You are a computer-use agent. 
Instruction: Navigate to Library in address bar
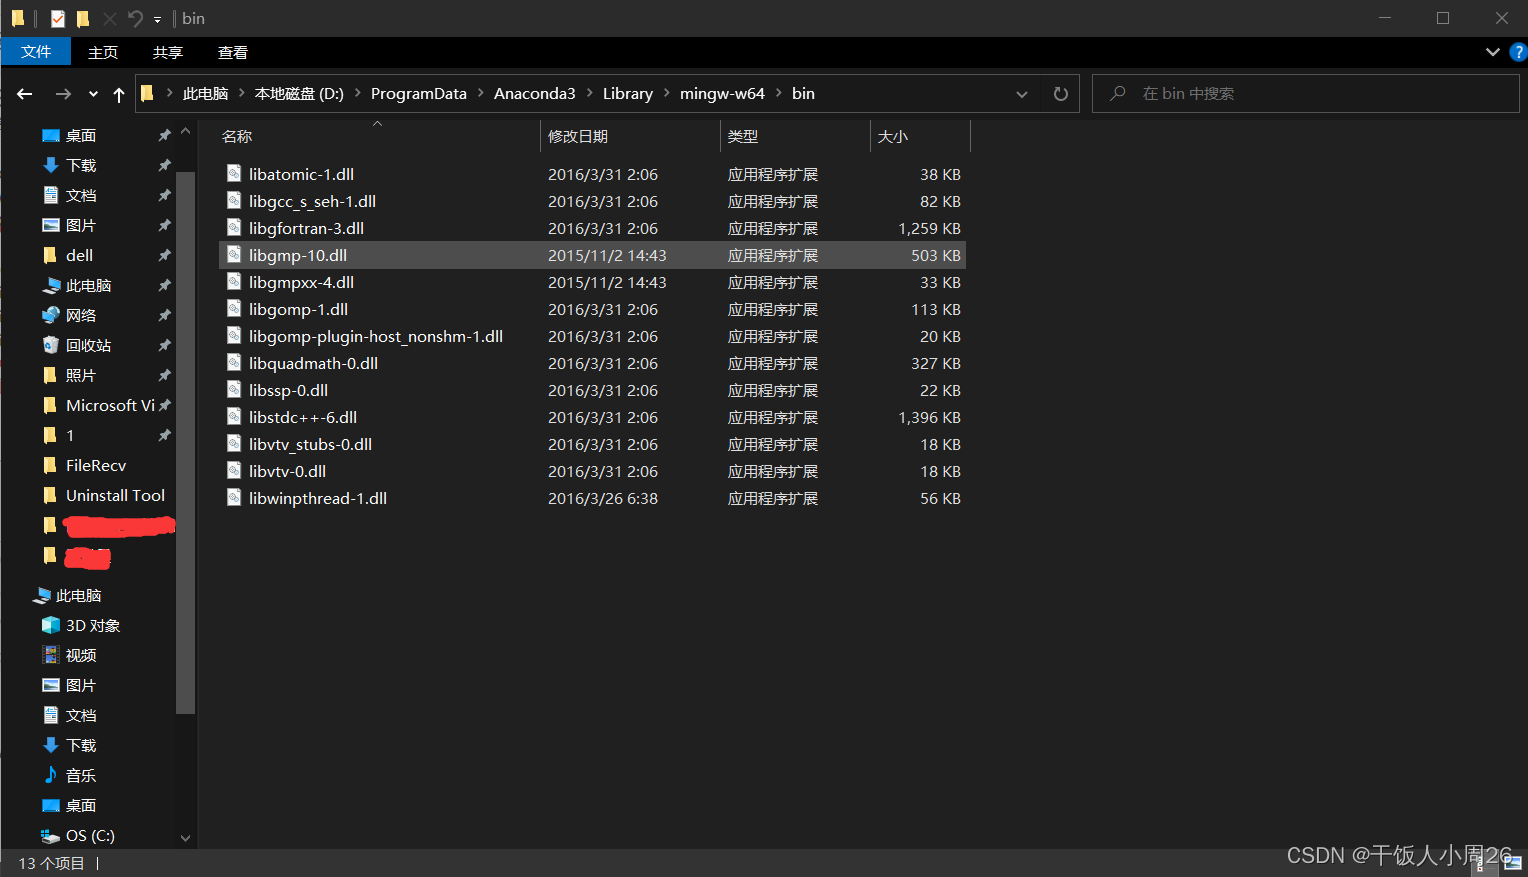pyautogui.click(x=628, y=93)
